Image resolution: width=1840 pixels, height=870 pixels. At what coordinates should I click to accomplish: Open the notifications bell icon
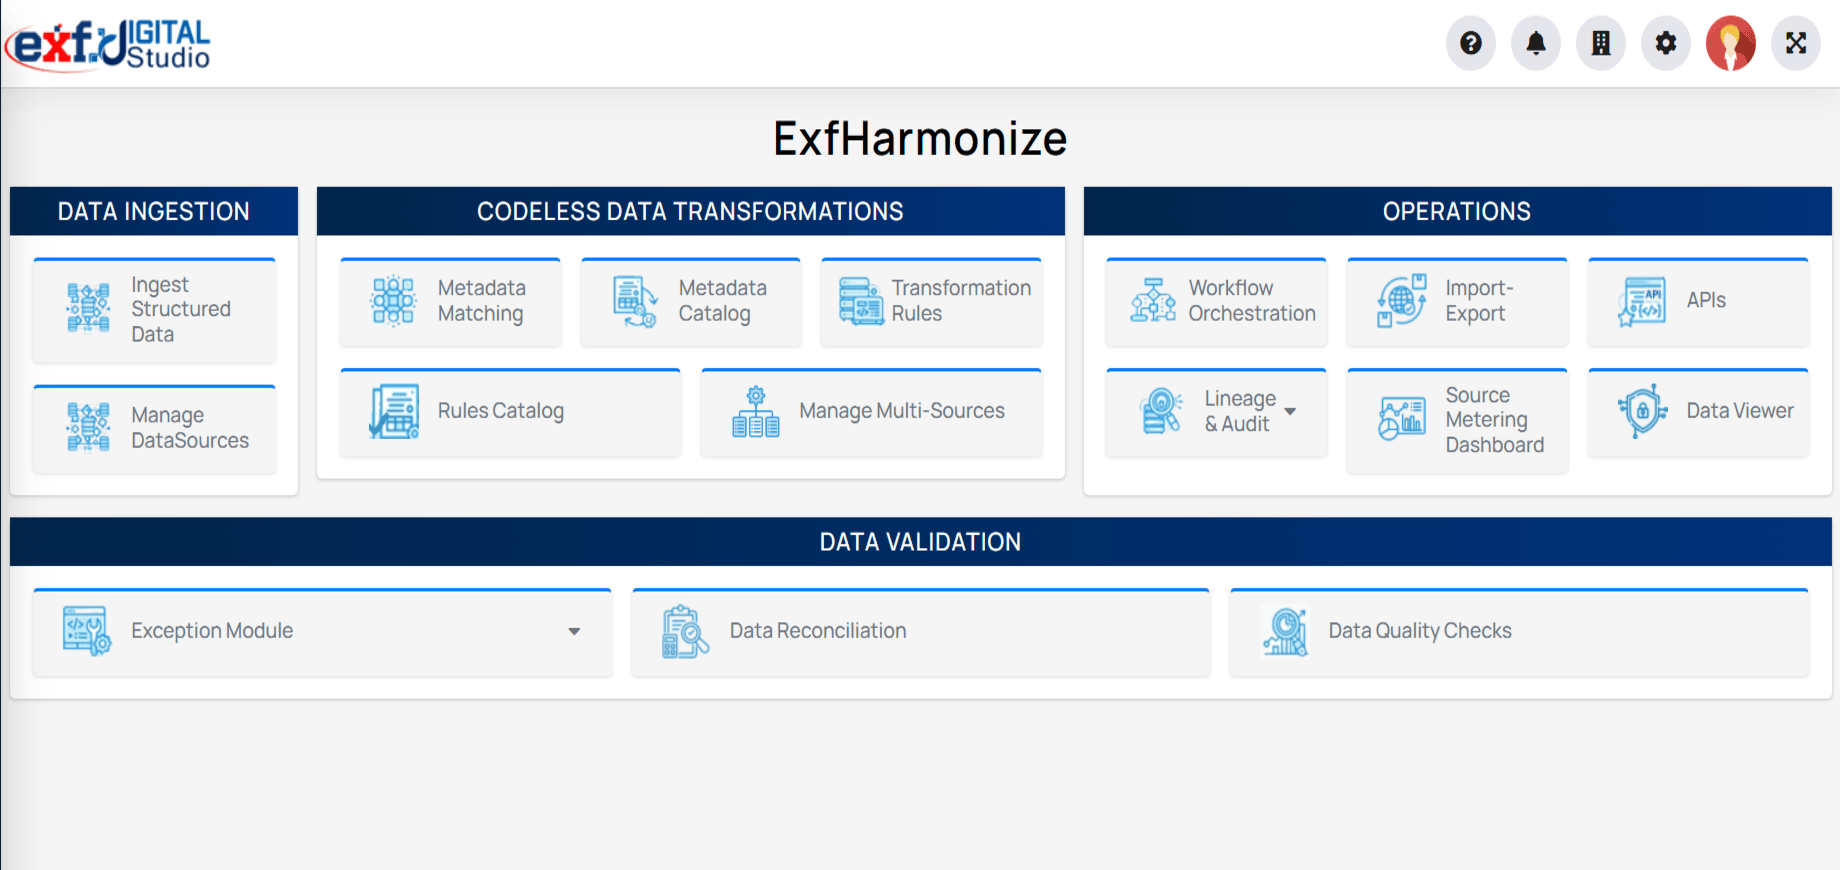(x=1535, y=43)
